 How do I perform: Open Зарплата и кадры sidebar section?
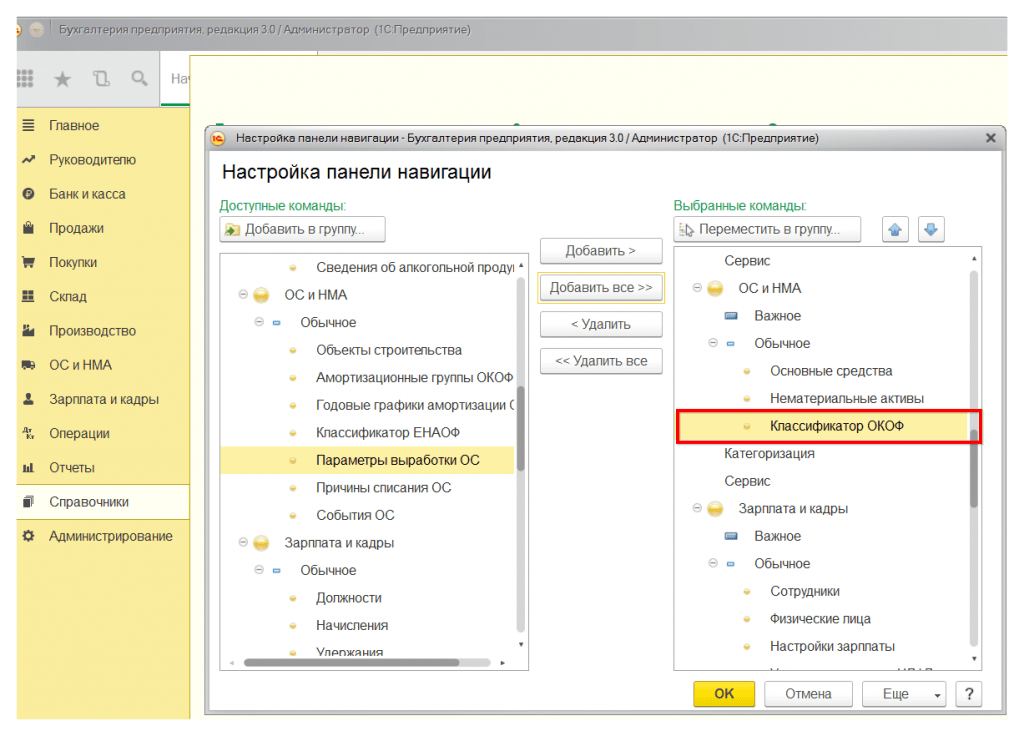coord(104,400)
